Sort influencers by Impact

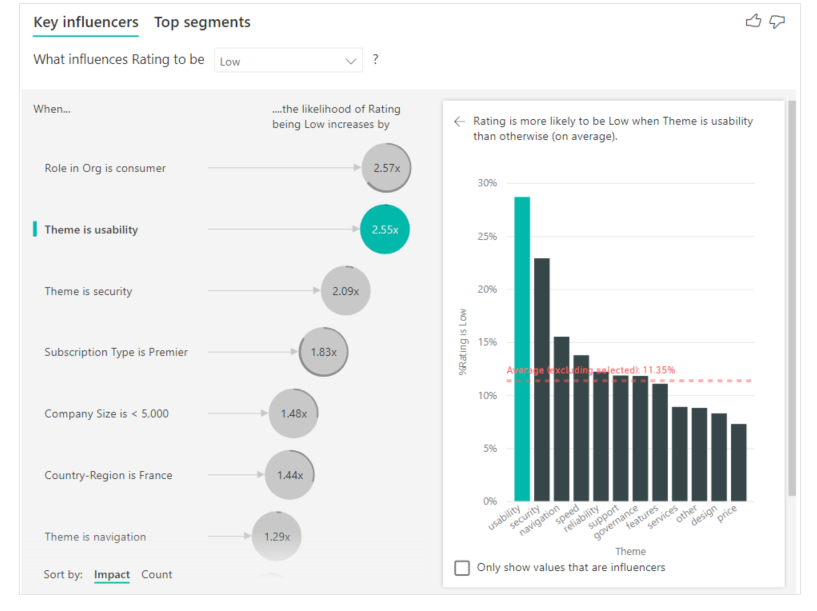click(112, 575)
